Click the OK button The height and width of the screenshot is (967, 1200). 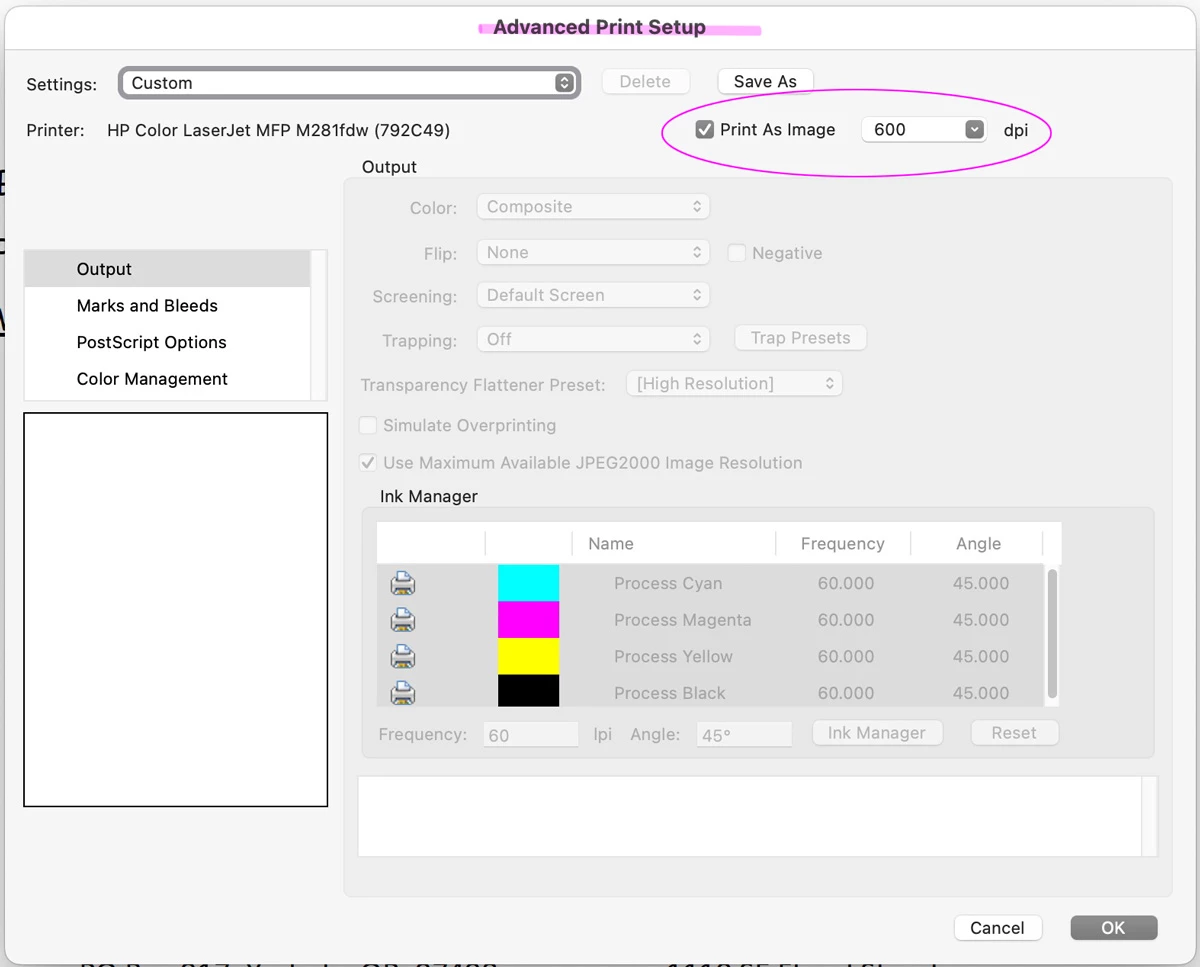point(1113,928)
